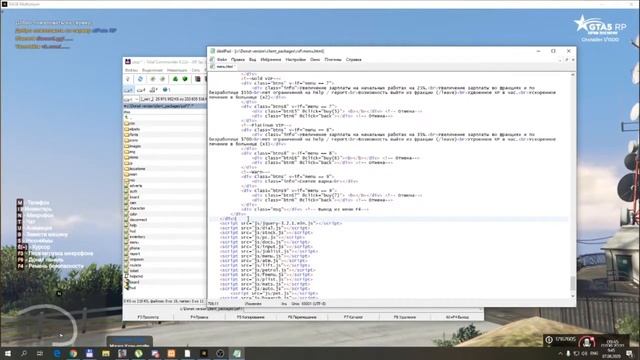Select the second drive button in drive bar

(141, 90)
